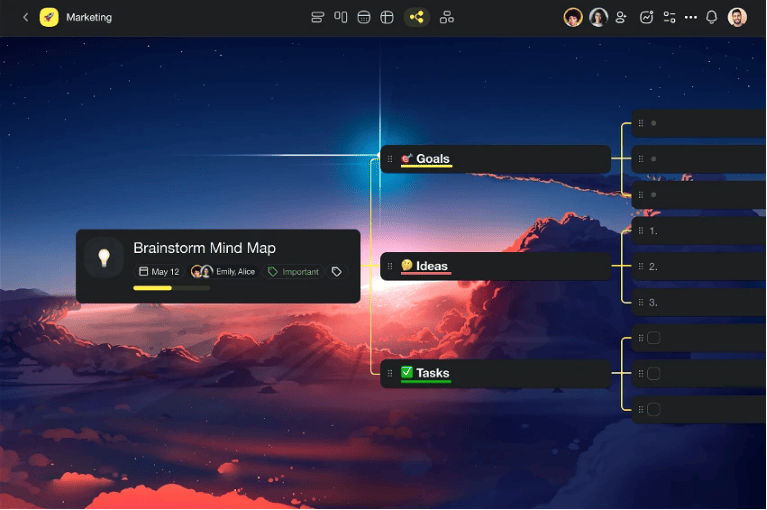The height and width of the screenshot is (510, 767).
Task: Click the Important tag label
Action: [x=293, y=272]
